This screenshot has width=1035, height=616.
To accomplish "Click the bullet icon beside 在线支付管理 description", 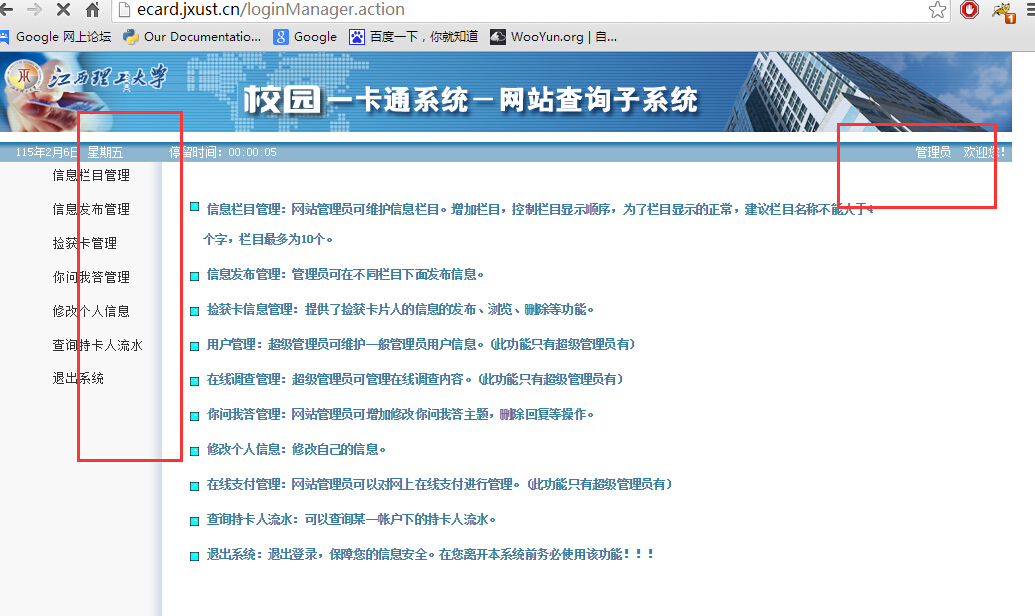I will pyautogui.click(x=195, y=487).
